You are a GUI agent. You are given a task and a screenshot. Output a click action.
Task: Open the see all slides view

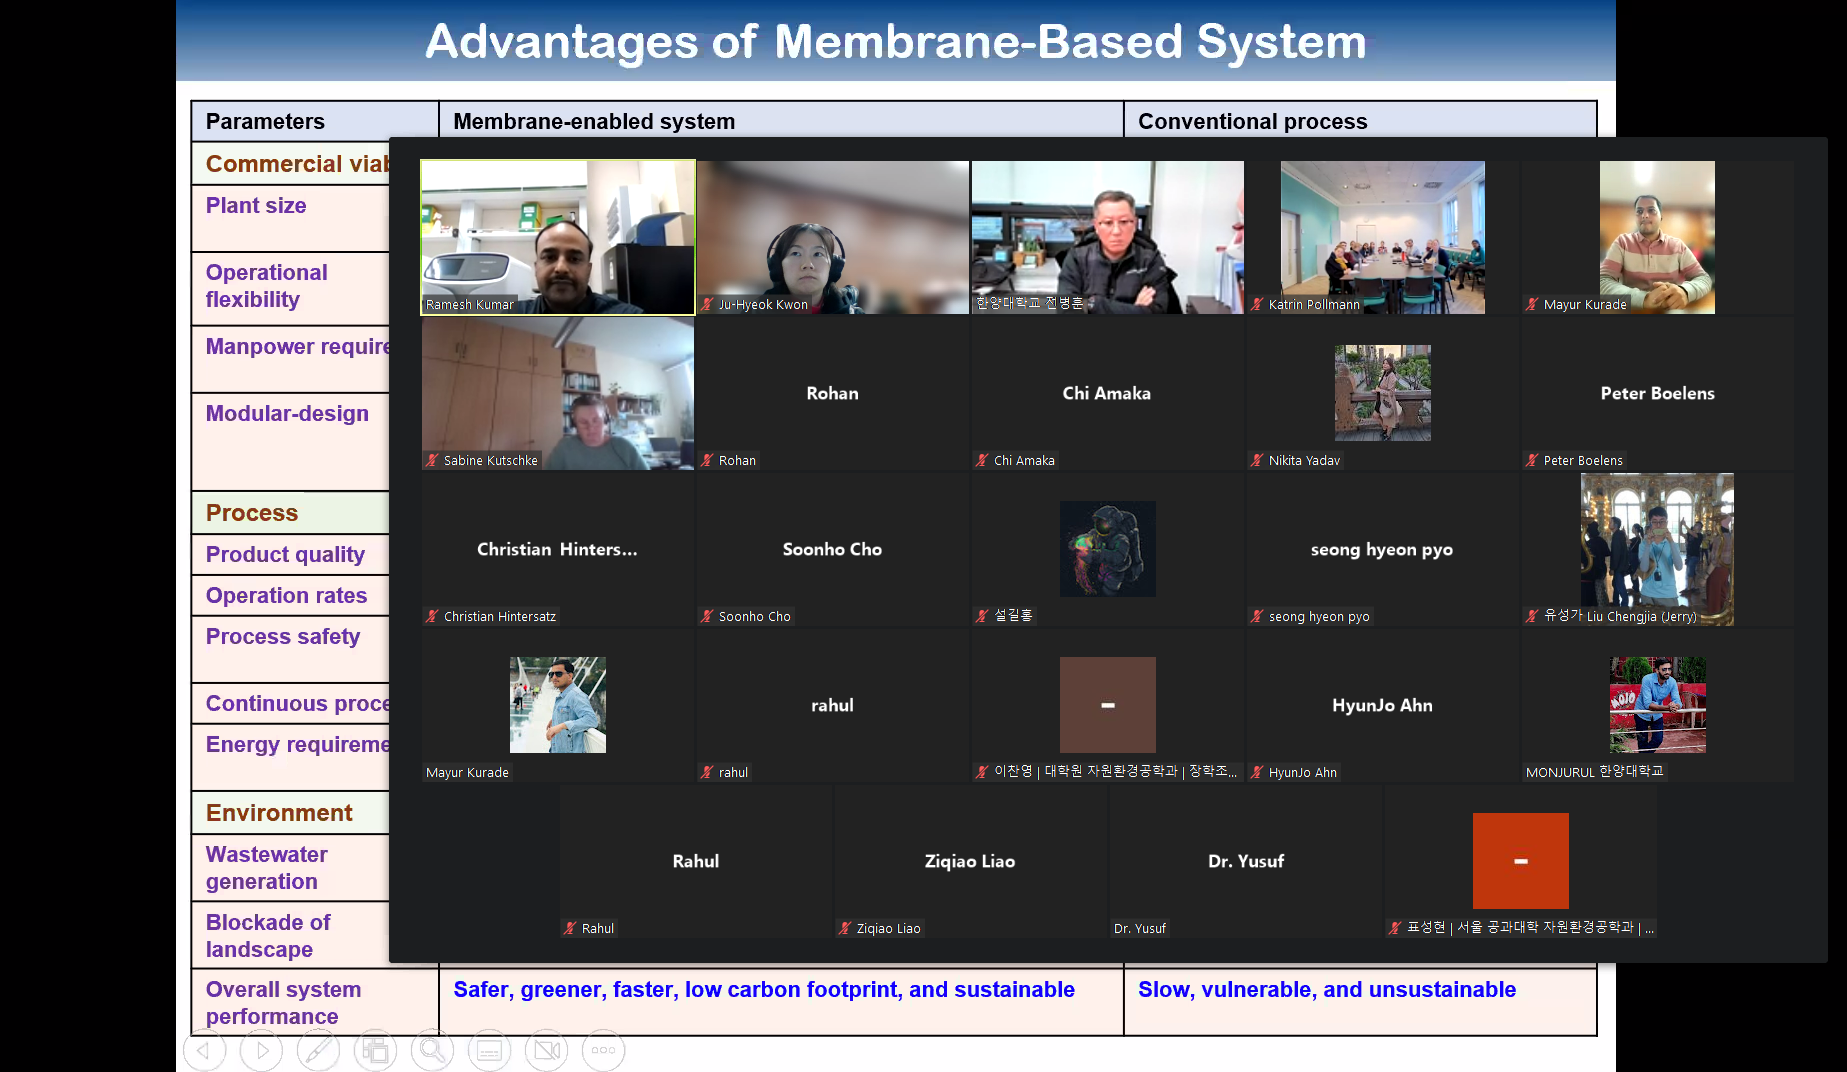[x=376, y=1050]
